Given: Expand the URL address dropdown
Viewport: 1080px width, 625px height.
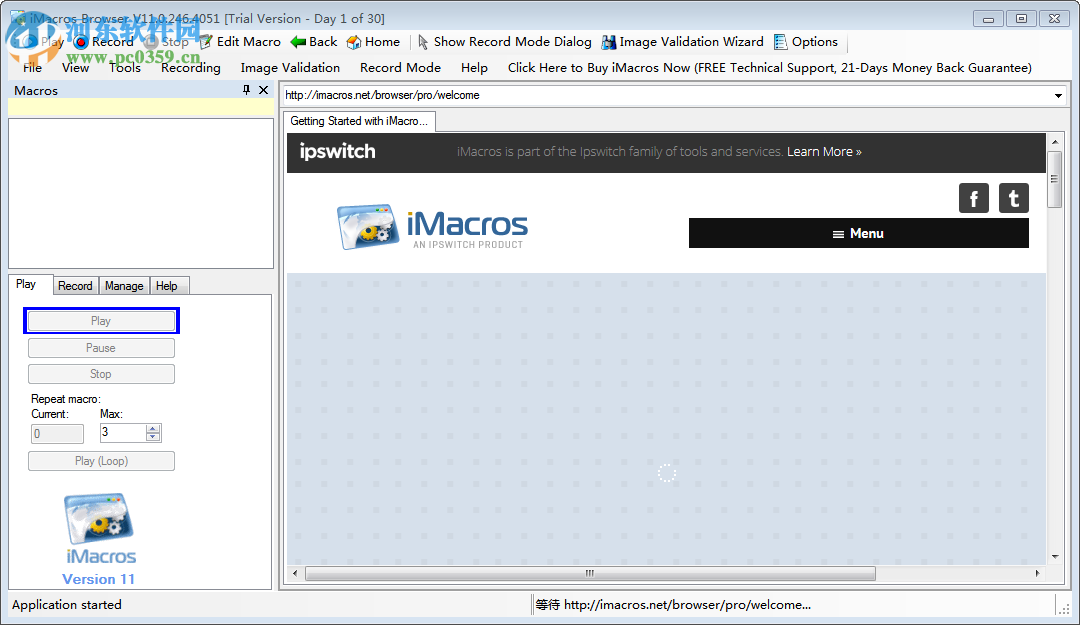Looking at the screenshot, I should [x=1058, y=95].
